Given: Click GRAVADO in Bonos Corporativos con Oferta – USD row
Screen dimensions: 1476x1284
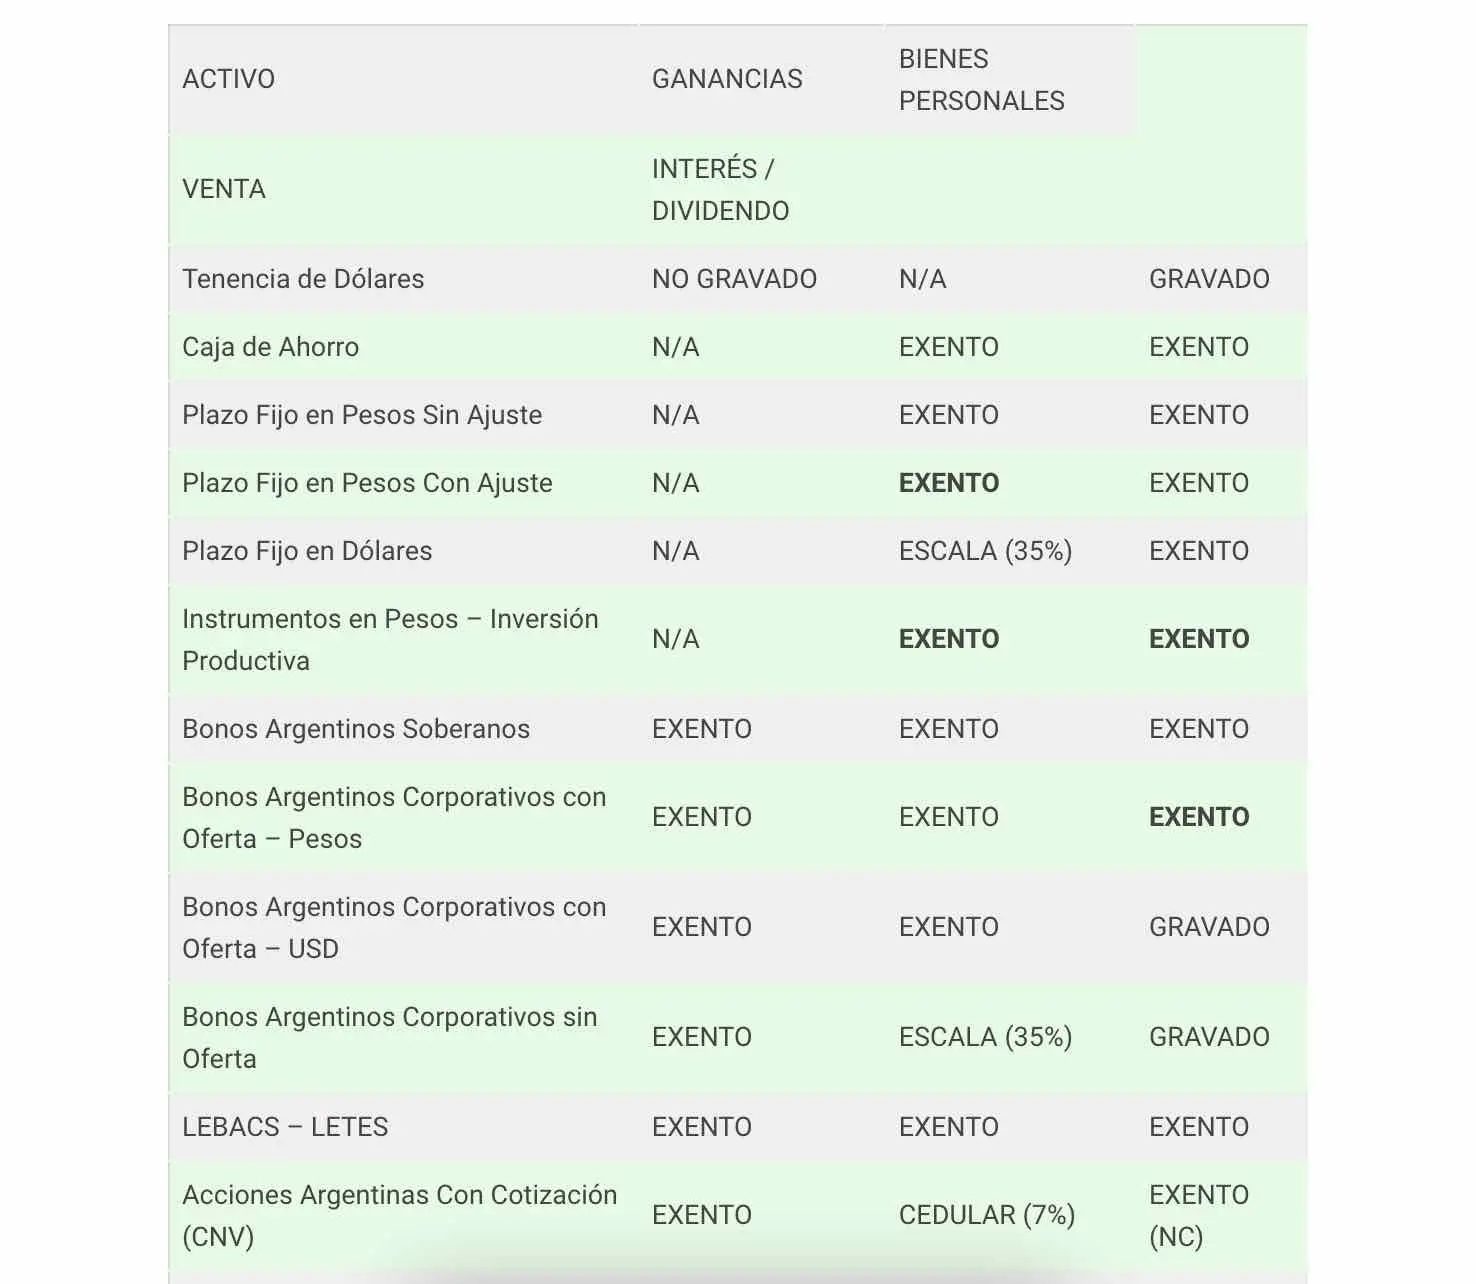Looking at the screenshot, I should coord(1209,927).
